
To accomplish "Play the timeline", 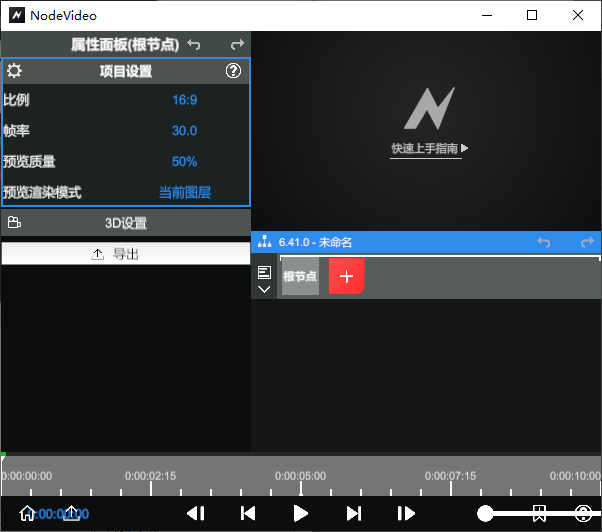I will 300,513.
